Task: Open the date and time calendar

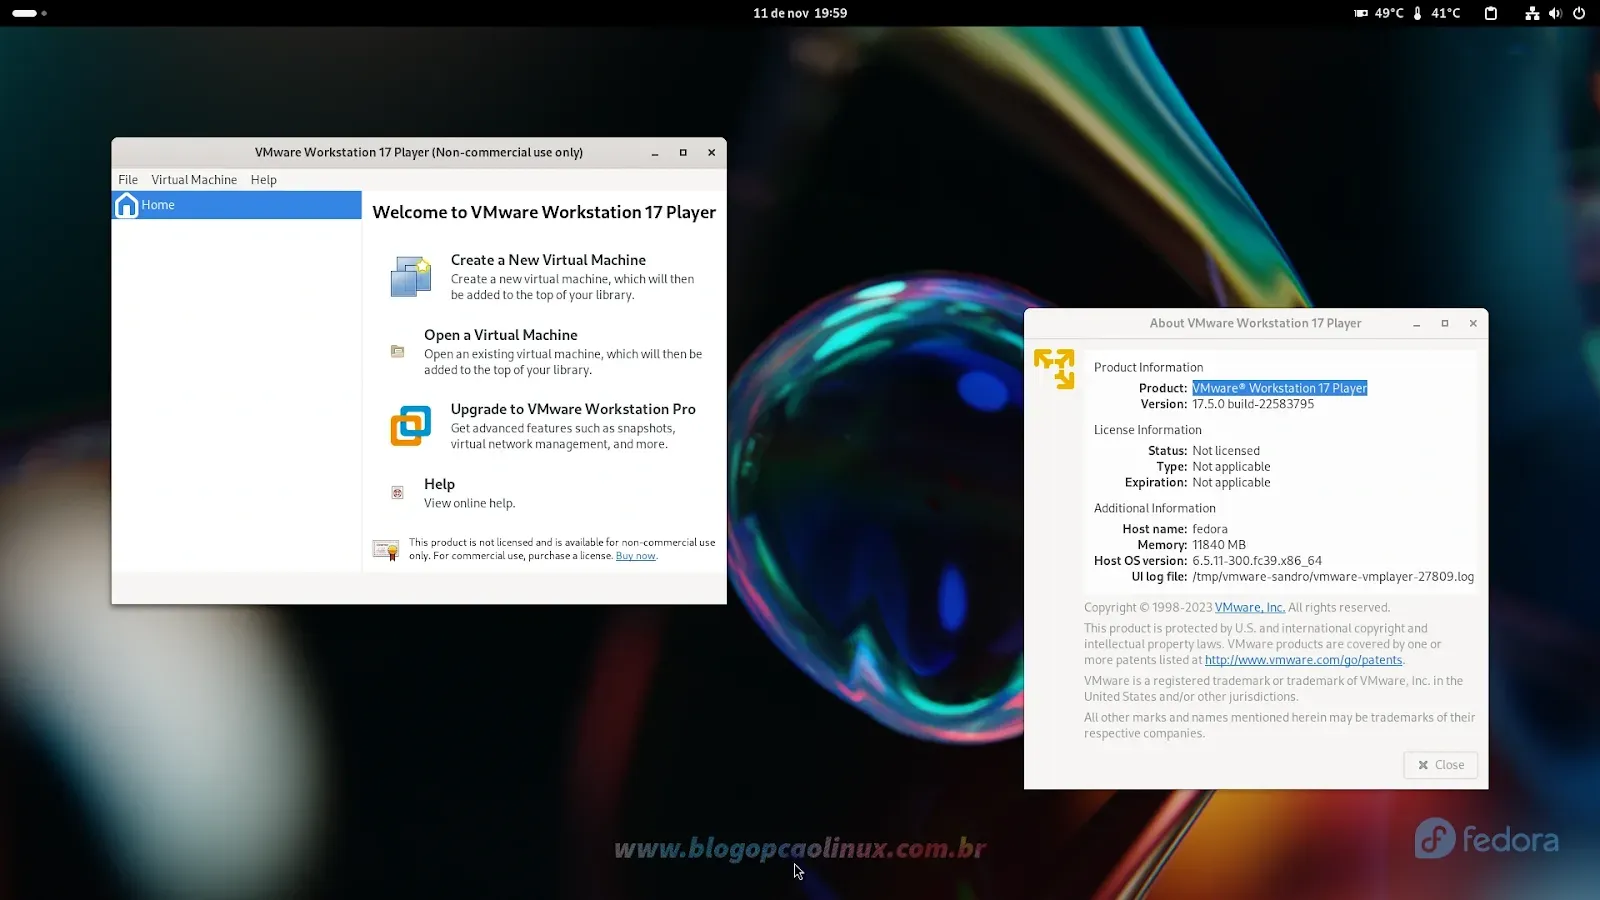Action: [x=800, y=13]
